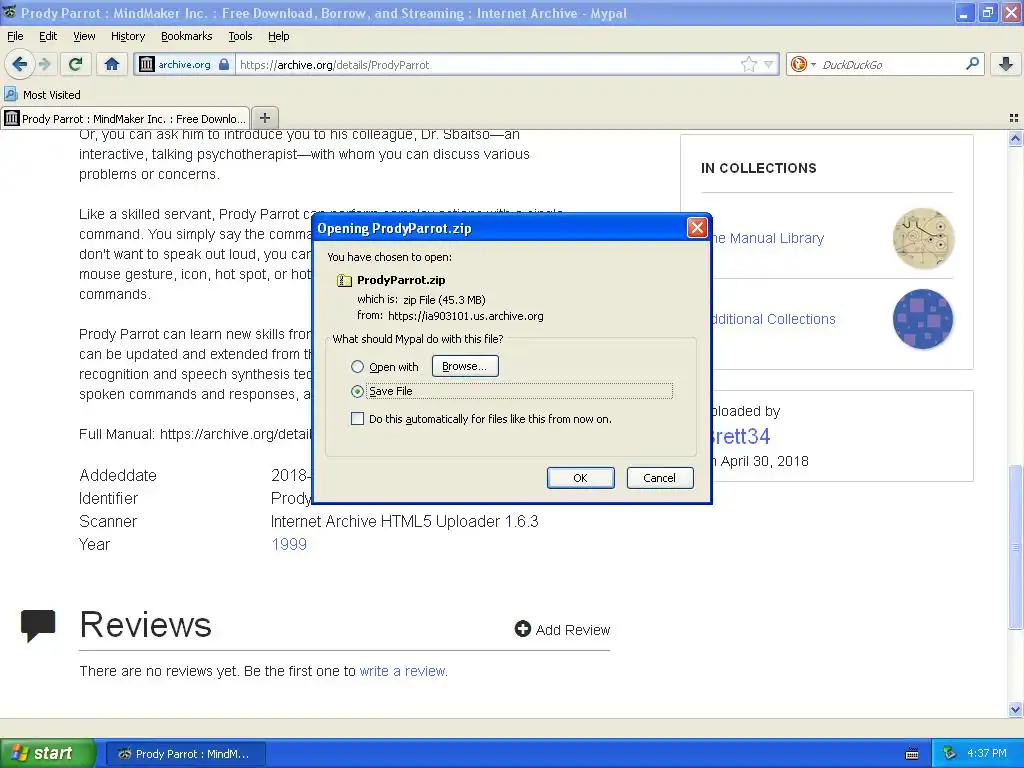Open the Bookmarks menu
Screen dimensions: 1024x768
tap(186, 36)
